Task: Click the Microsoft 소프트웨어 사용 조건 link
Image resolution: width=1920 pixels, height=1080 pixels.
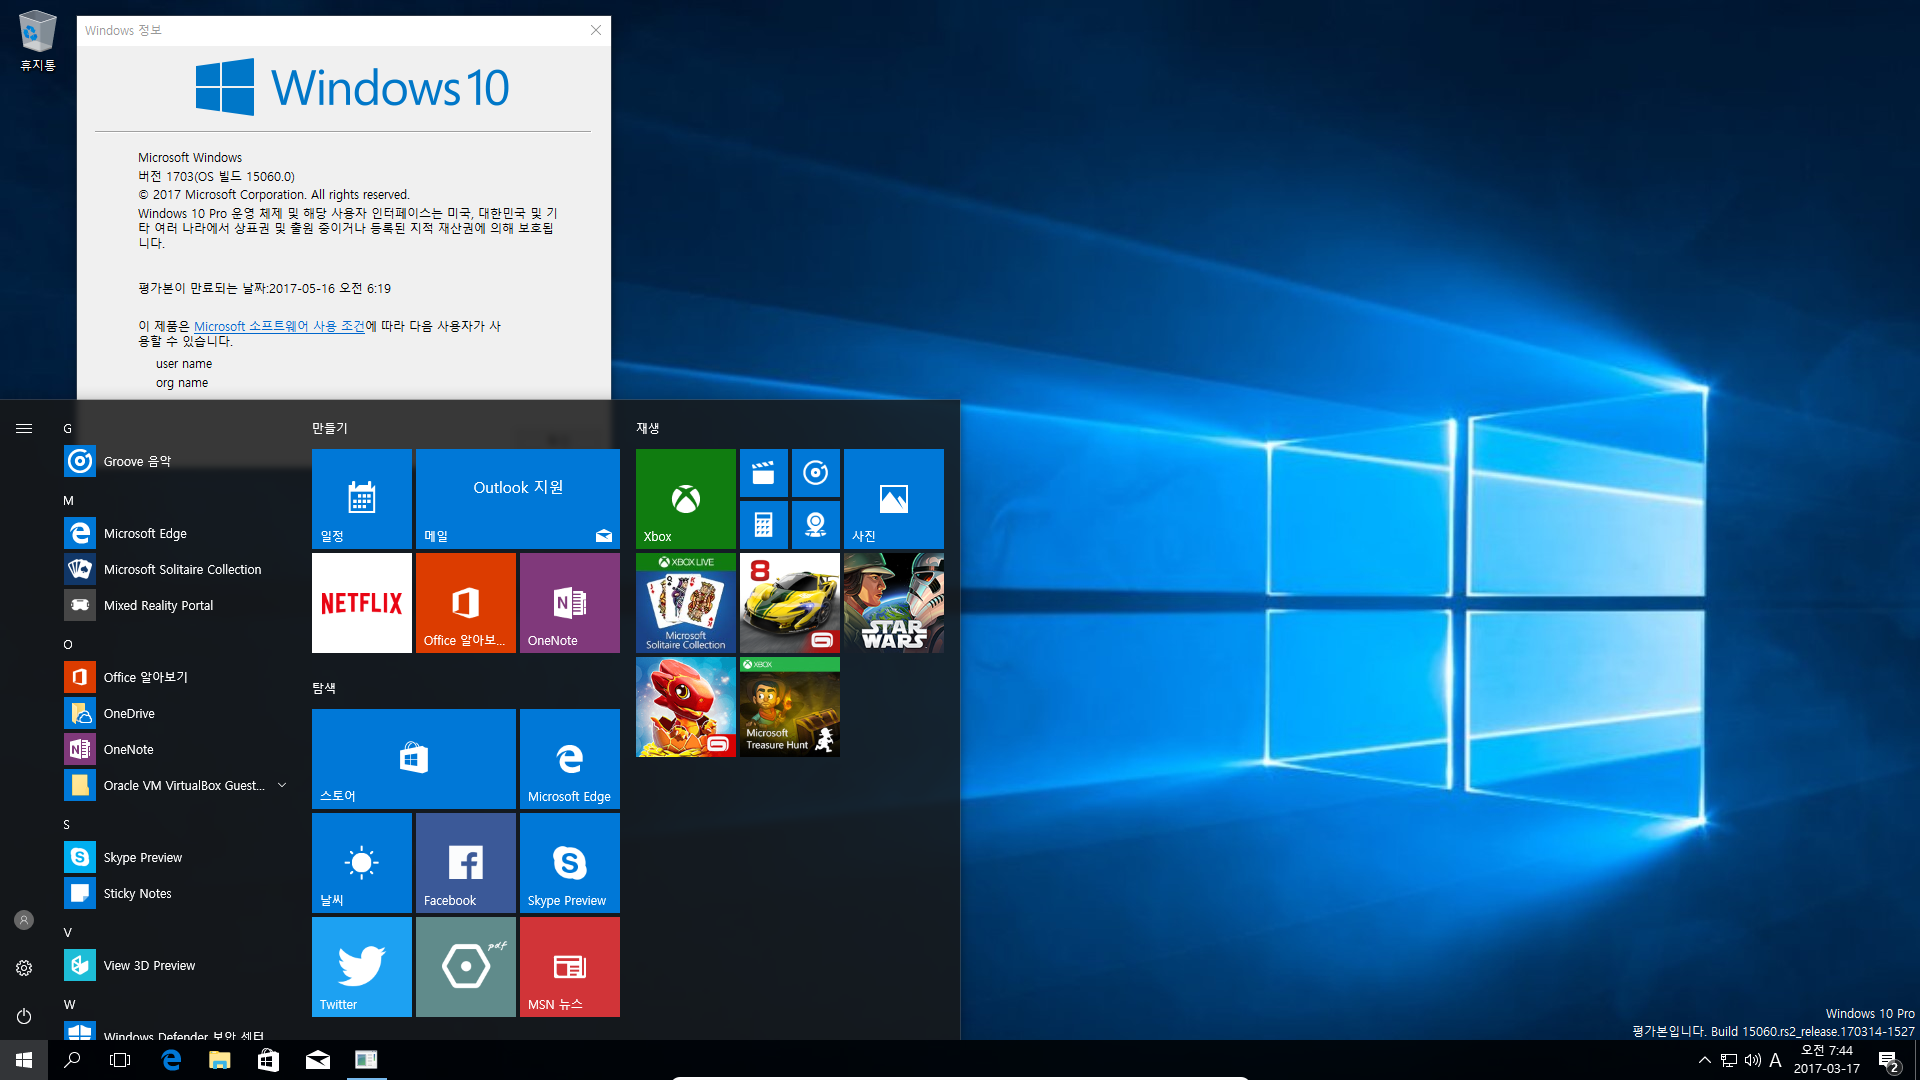Action: tap(279, 326)
